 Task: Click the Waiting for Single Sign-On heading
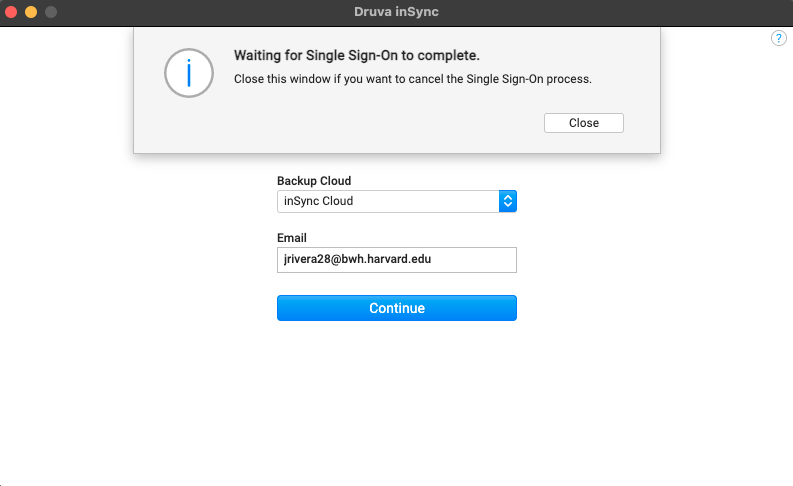(357, 55)
